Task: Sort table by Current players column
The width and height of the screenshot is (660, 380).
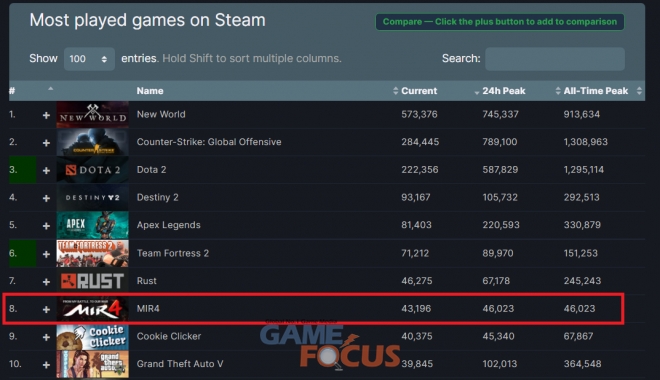Action: (419, 91)
